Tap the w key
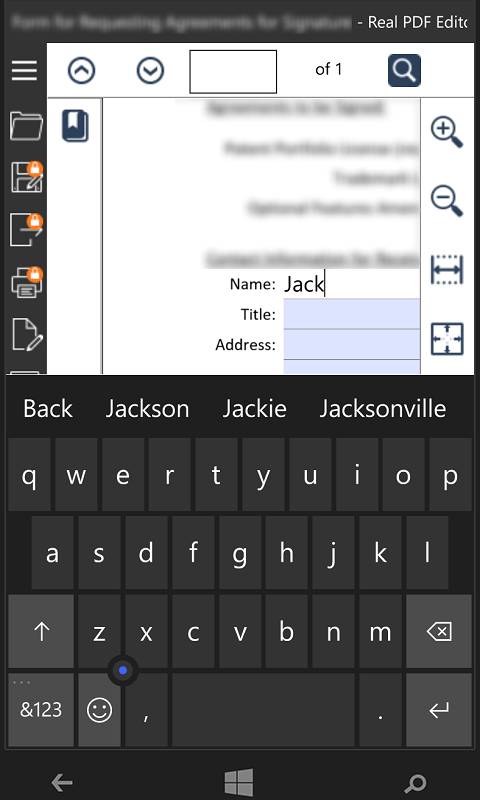The width and height of the screenshot is (480, 800). 76,474
